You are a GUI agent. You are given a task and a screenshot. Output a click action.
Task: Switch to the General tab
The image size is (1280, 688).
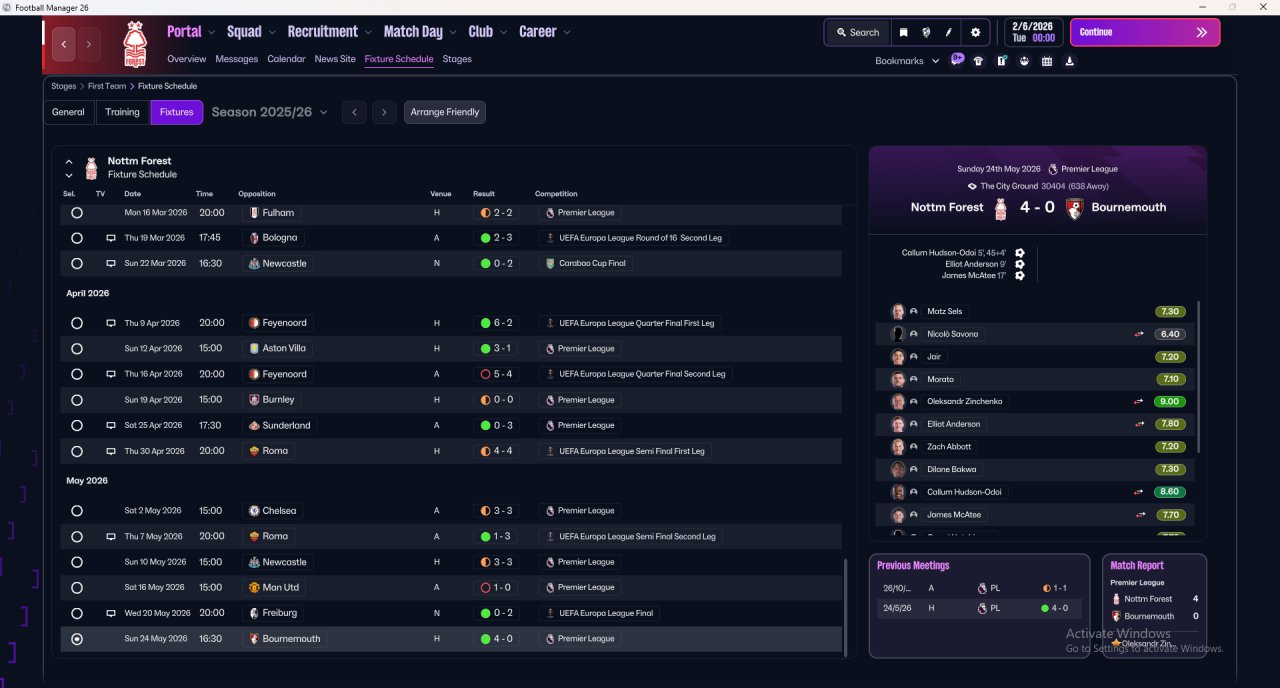pyautogui.click(x=68, y=112)
